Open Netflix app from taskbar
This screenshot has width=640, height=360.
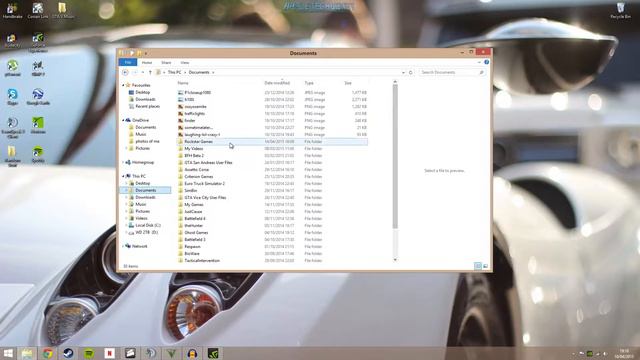pyautogui.click(x=109, y=353)
